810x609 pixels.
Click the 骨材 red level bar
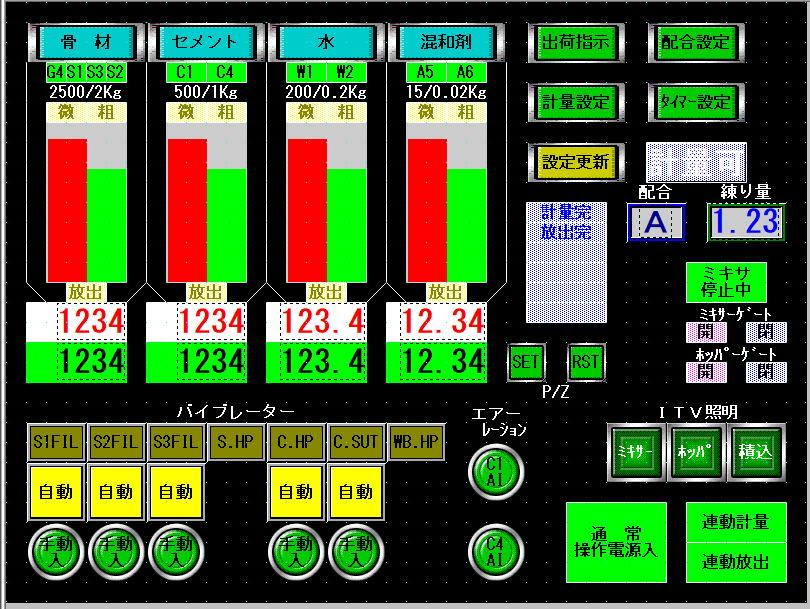tap(67, 210)
